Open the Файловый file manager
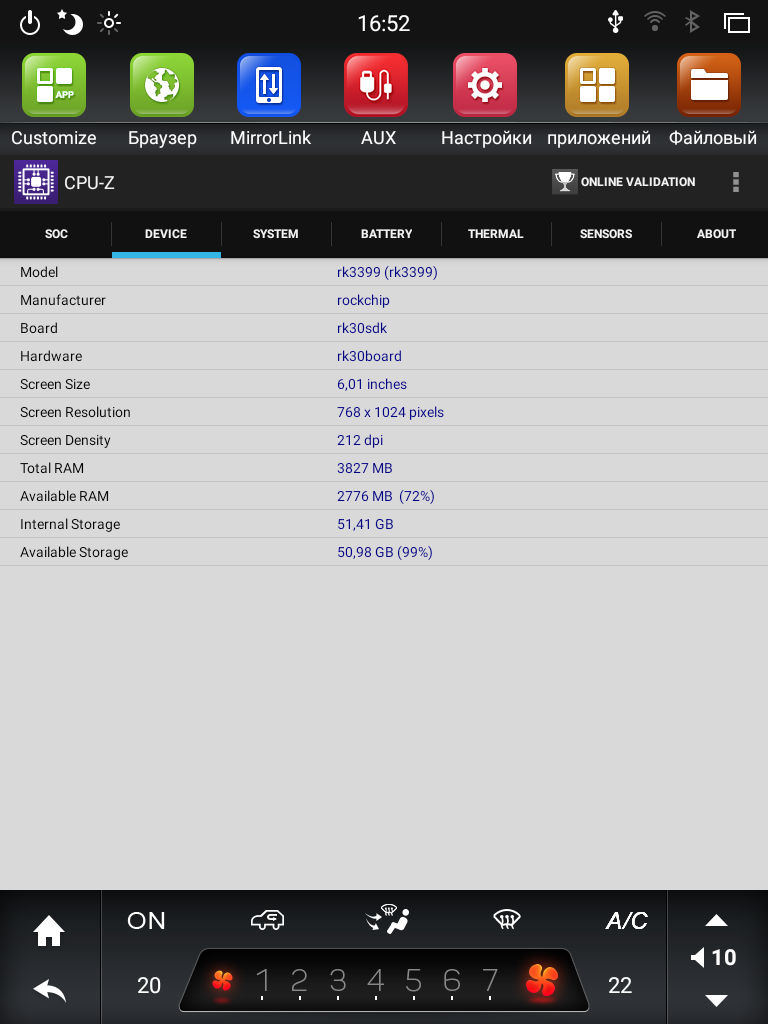The height and width of the screenshot is (1024, 768). pos(709,85)
